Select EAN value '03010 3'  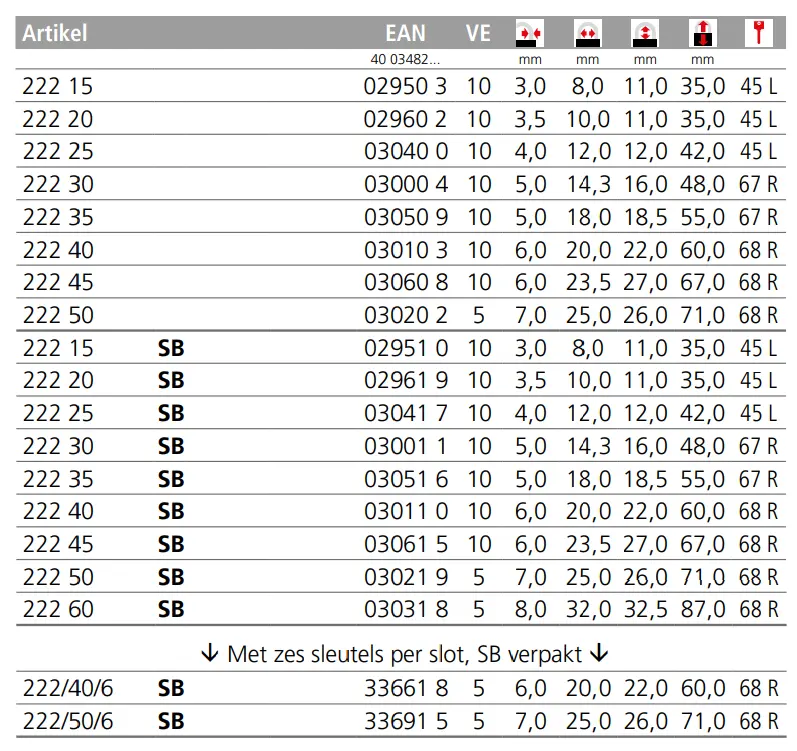[x=406, y=250]
